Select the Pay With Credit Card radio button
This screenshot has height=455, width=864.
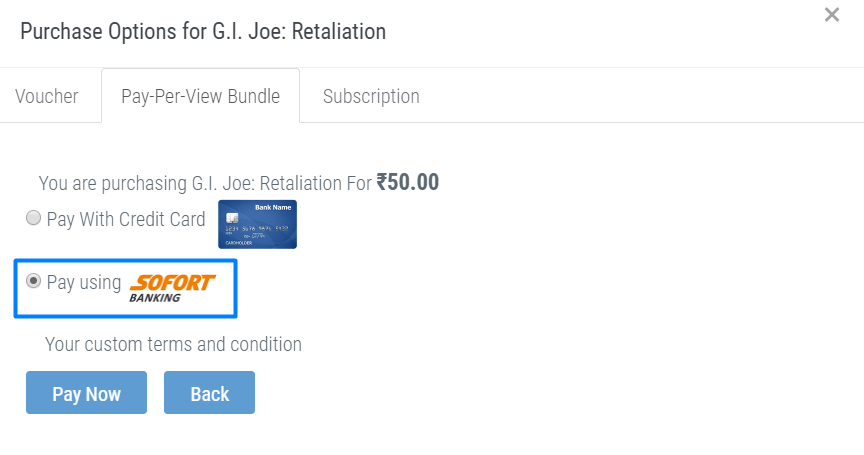click(34, 218)
